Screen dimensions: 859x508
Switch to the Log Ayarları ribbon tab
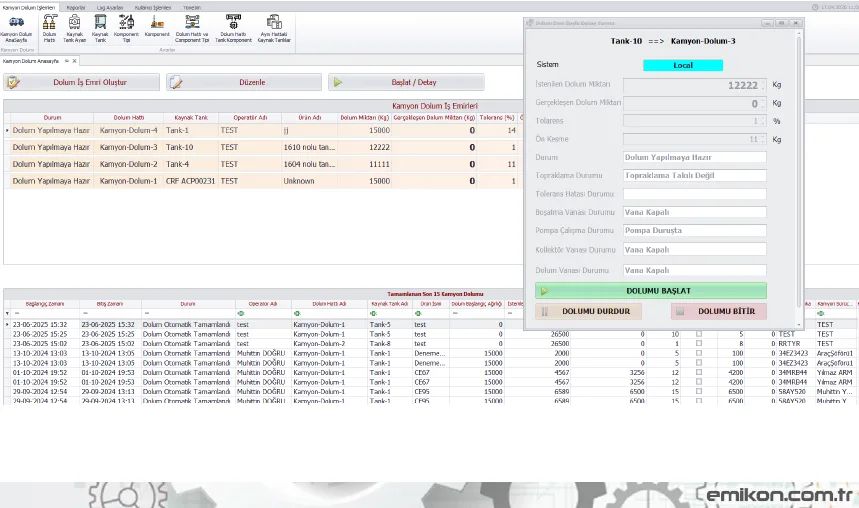110,8
